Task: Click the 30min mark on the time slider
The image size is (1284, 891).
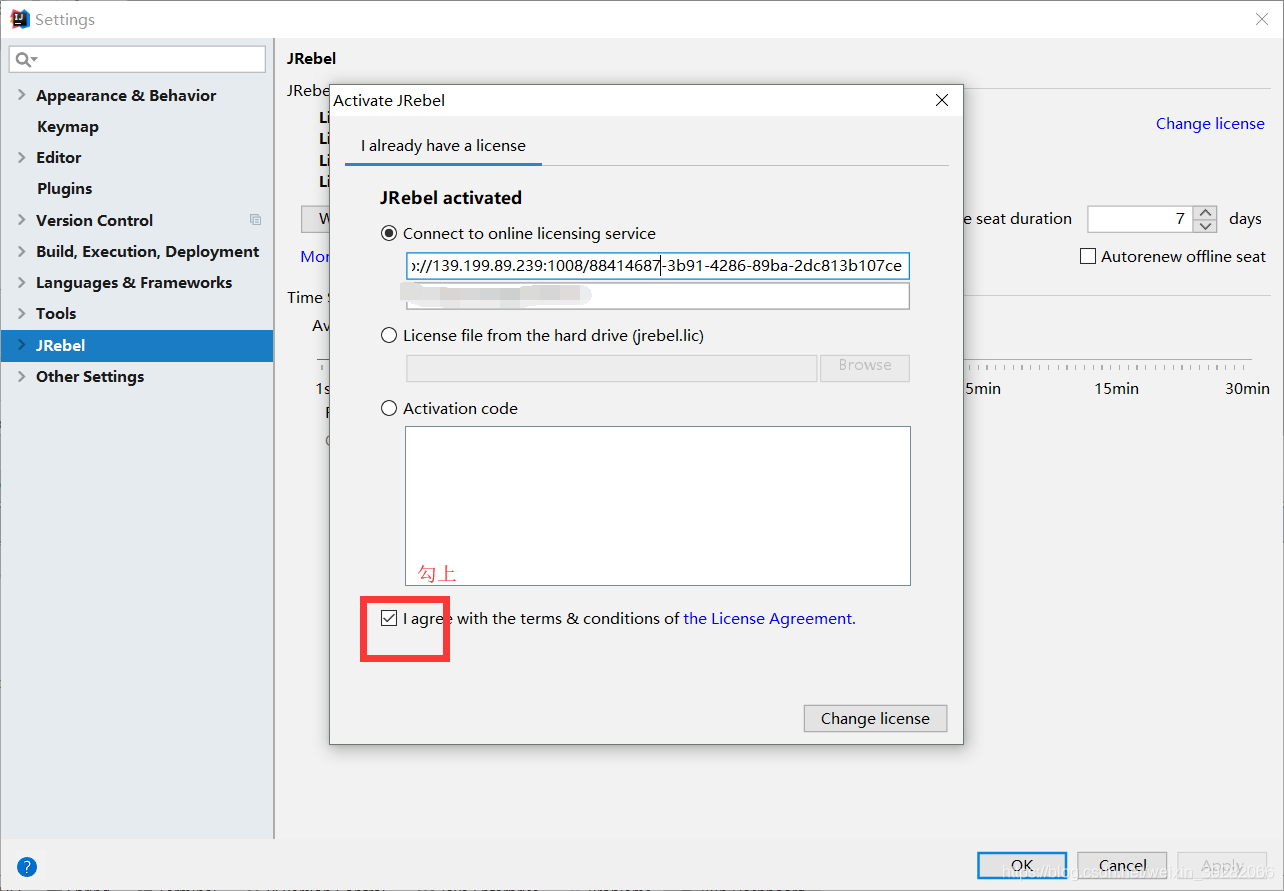Action: [x=1247, y=388]
